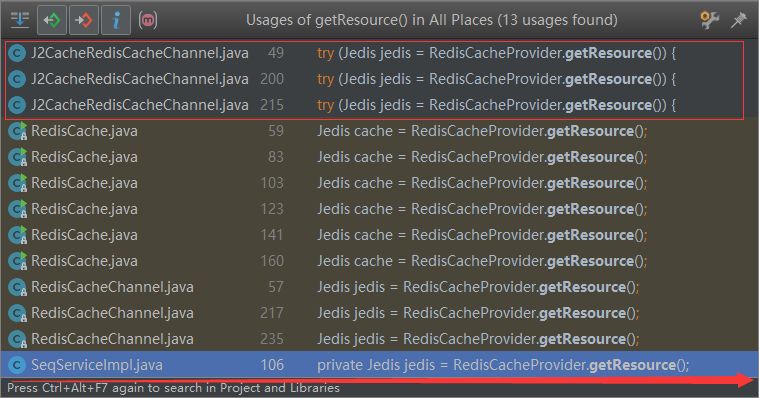Pin the usages popup window
The width and height of the screenshot is (759, 398).
pyautogui.click(x=739, y=20)
